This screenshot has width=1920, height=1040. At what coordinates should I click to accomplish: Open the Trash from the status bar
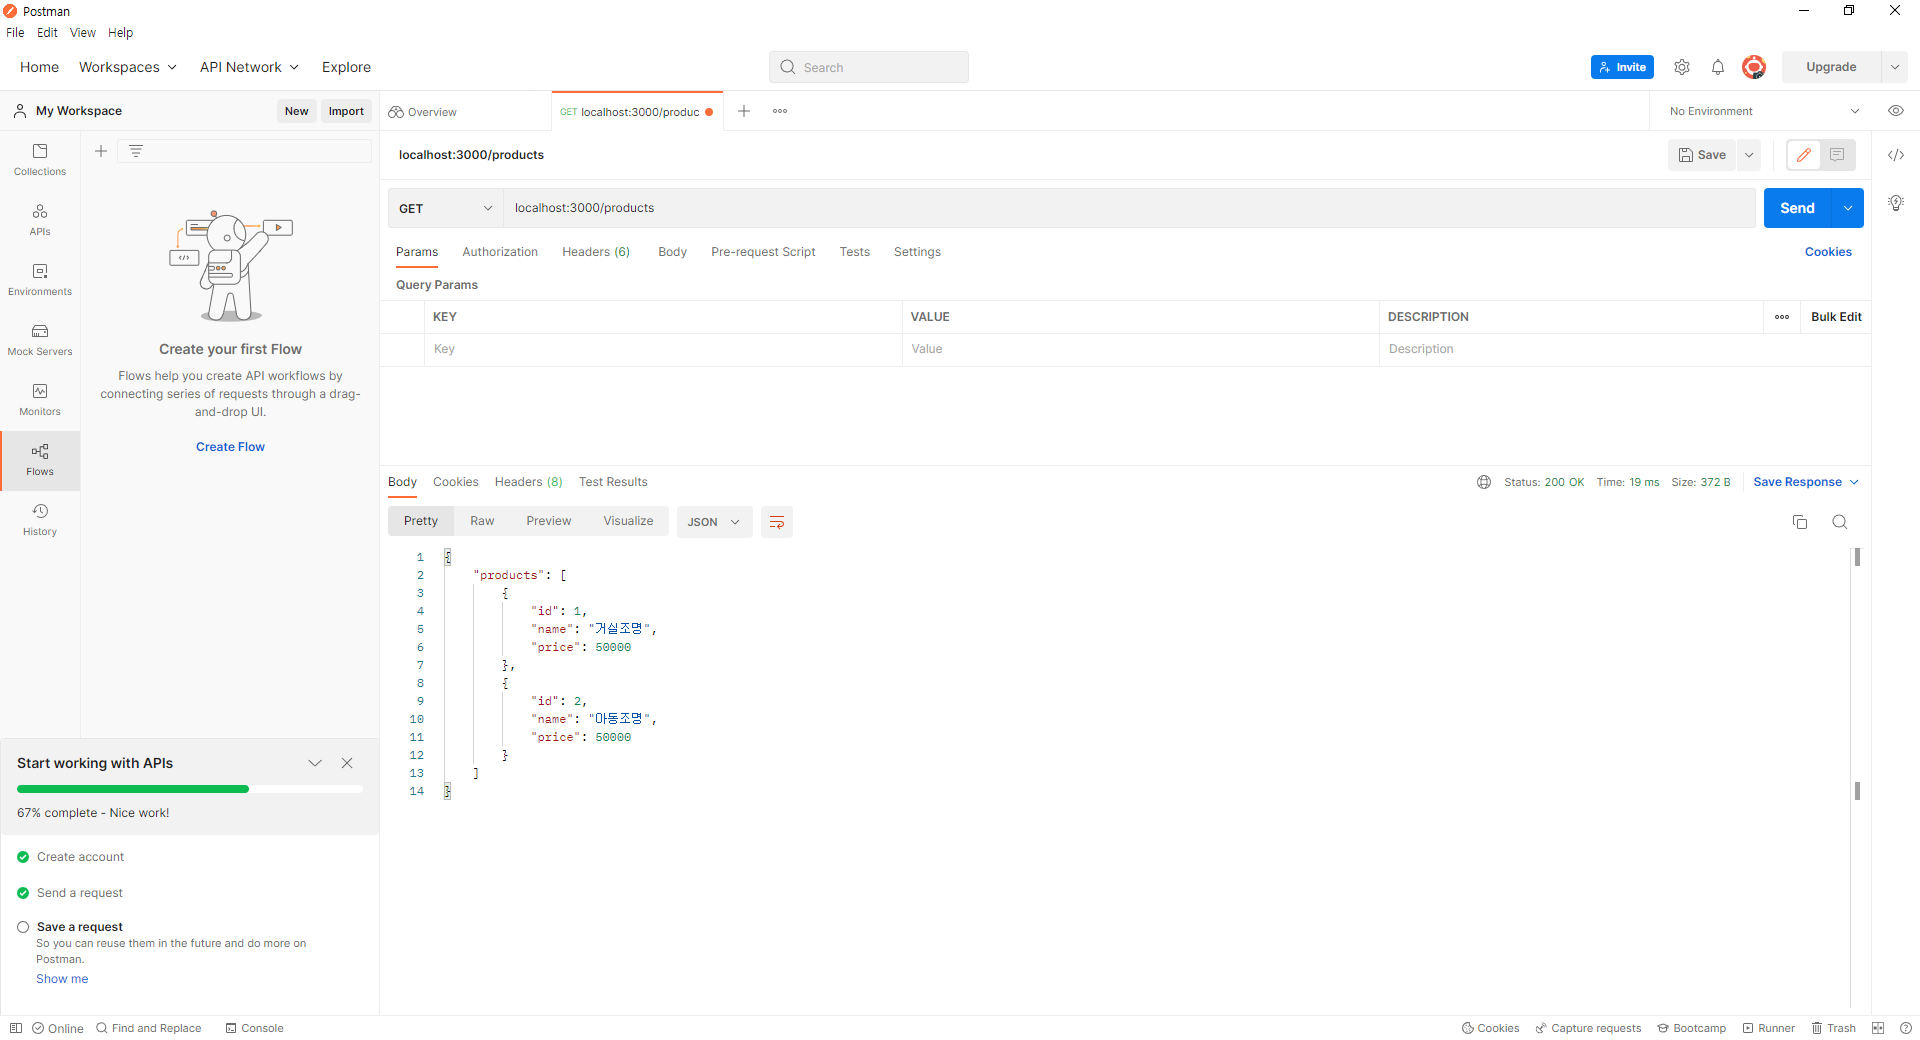pos(1834,1028)
